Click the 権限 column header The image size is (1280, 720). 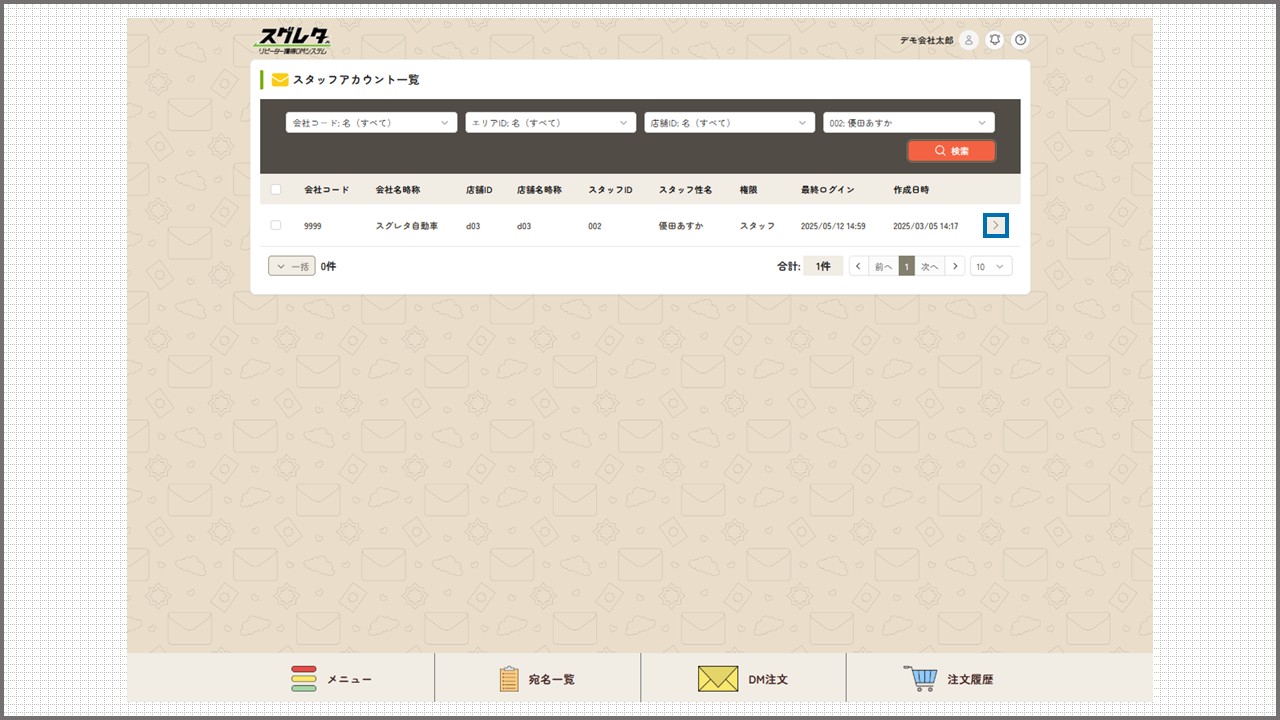click(749, 190)
